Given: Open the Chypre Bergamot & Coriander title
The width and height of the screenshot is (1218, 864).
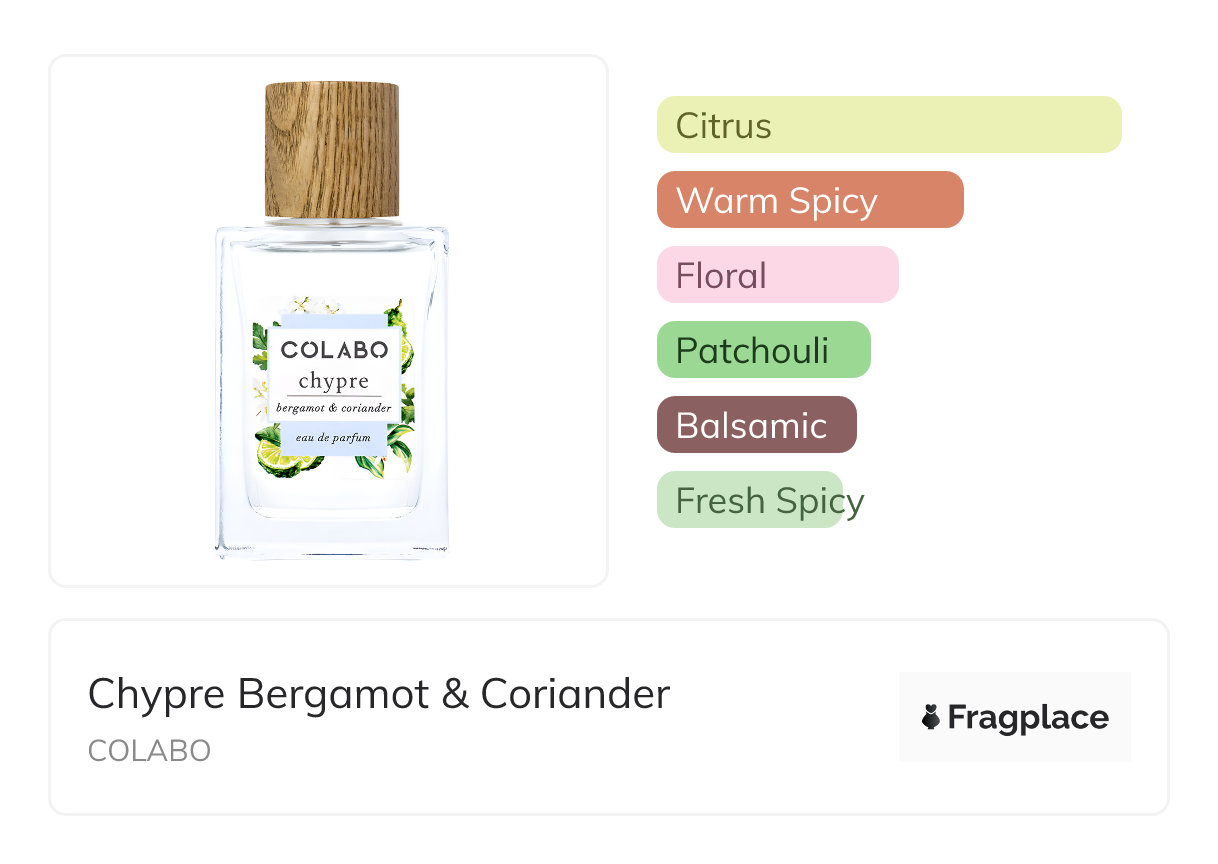Looking at the screenshot, I should tap(378, 694).
